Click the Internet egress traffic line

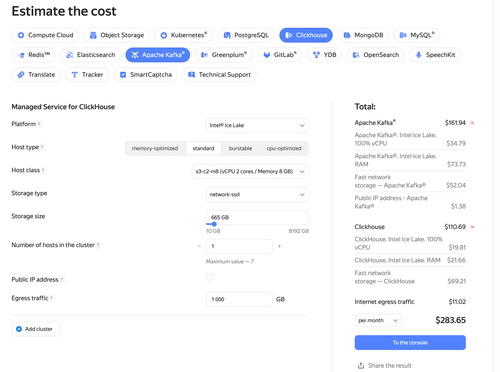410,302
